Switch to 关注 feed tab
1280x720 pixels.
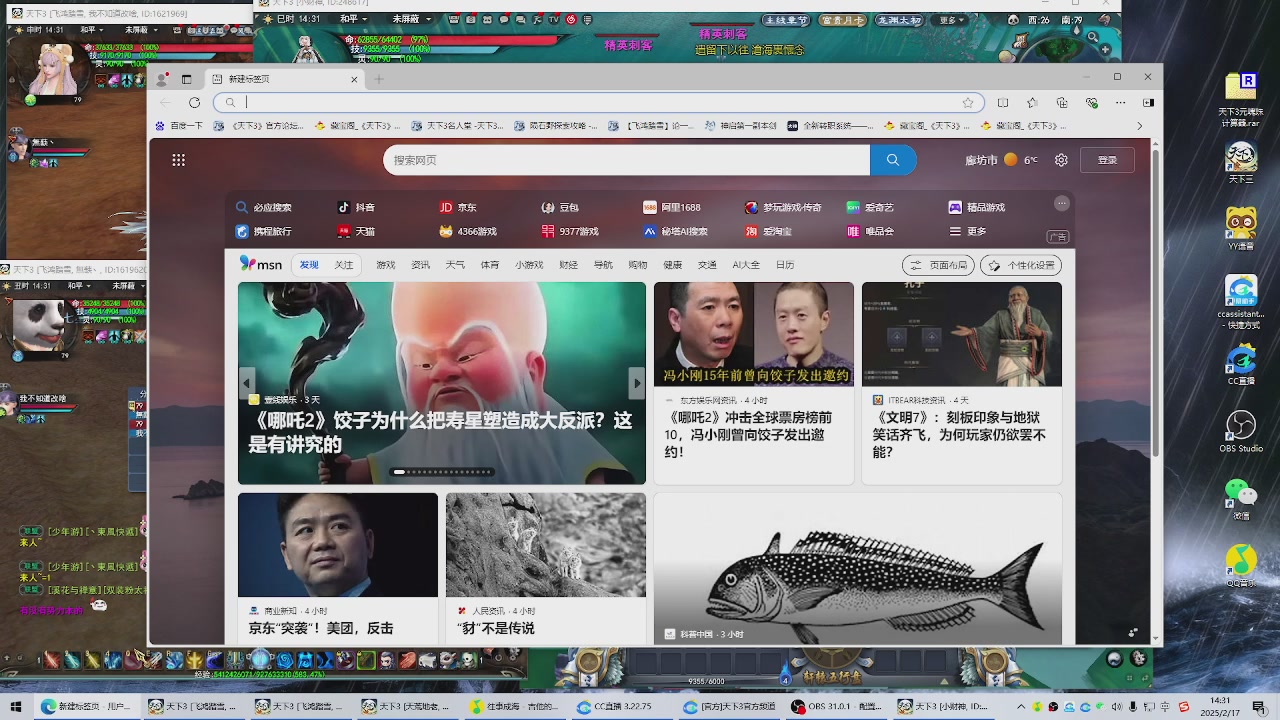(x=344, y=265)
